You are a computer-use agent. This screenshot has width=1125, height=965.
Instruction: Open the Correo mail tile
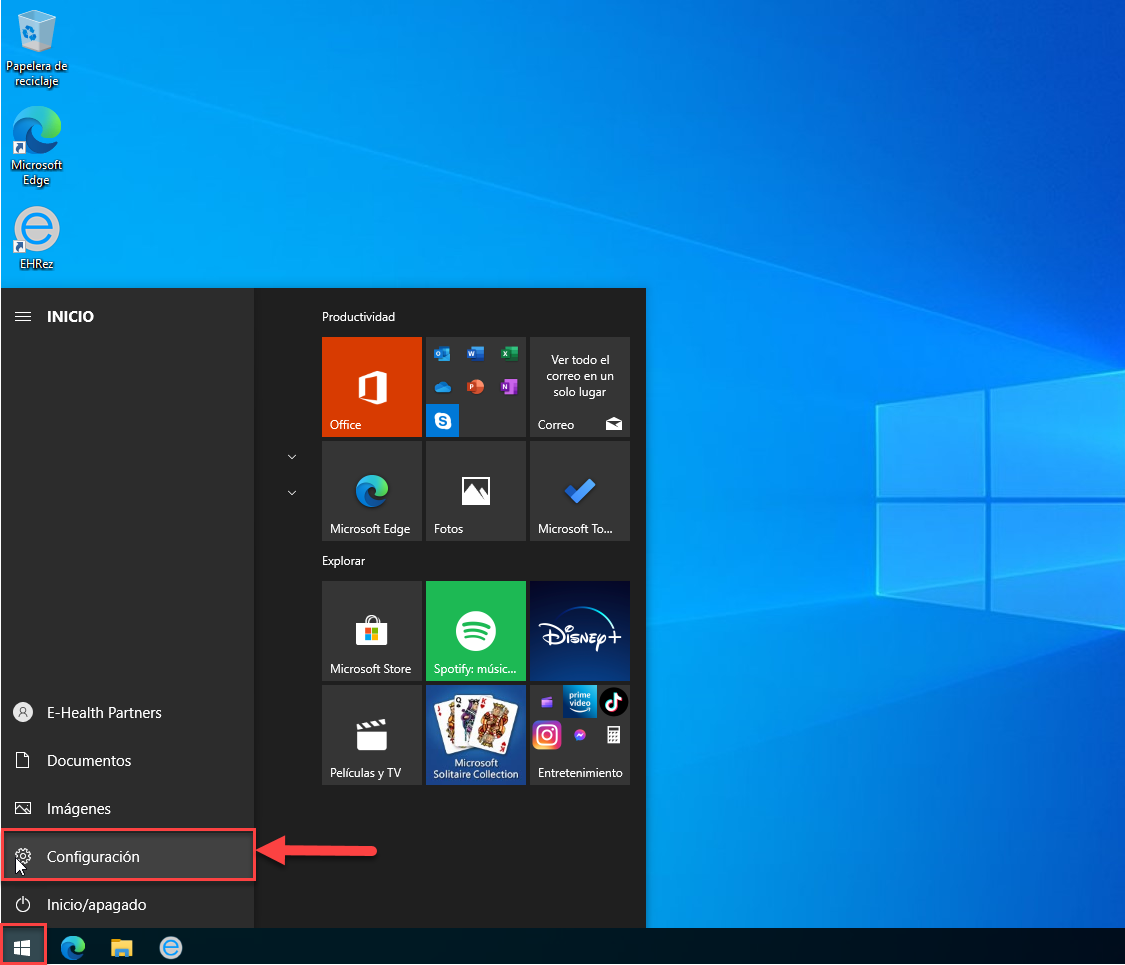[x=580, y=387]
